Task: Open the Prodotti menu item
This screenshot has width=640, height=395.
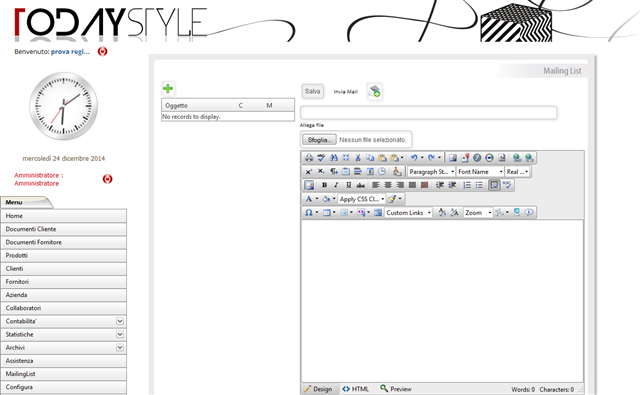Action: click(64, 255)
